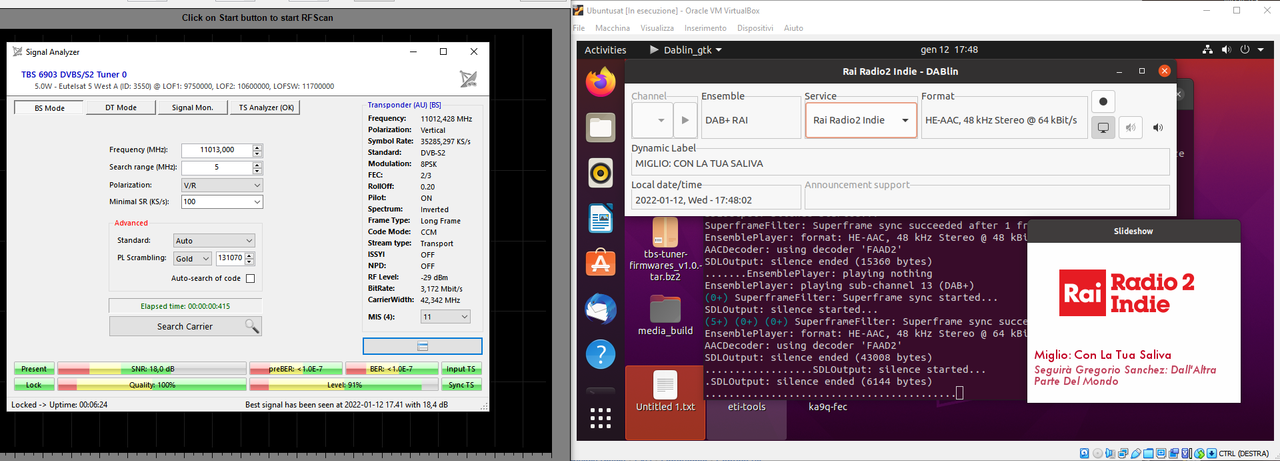Switch to the DT Mode tab

click(121, 107)
